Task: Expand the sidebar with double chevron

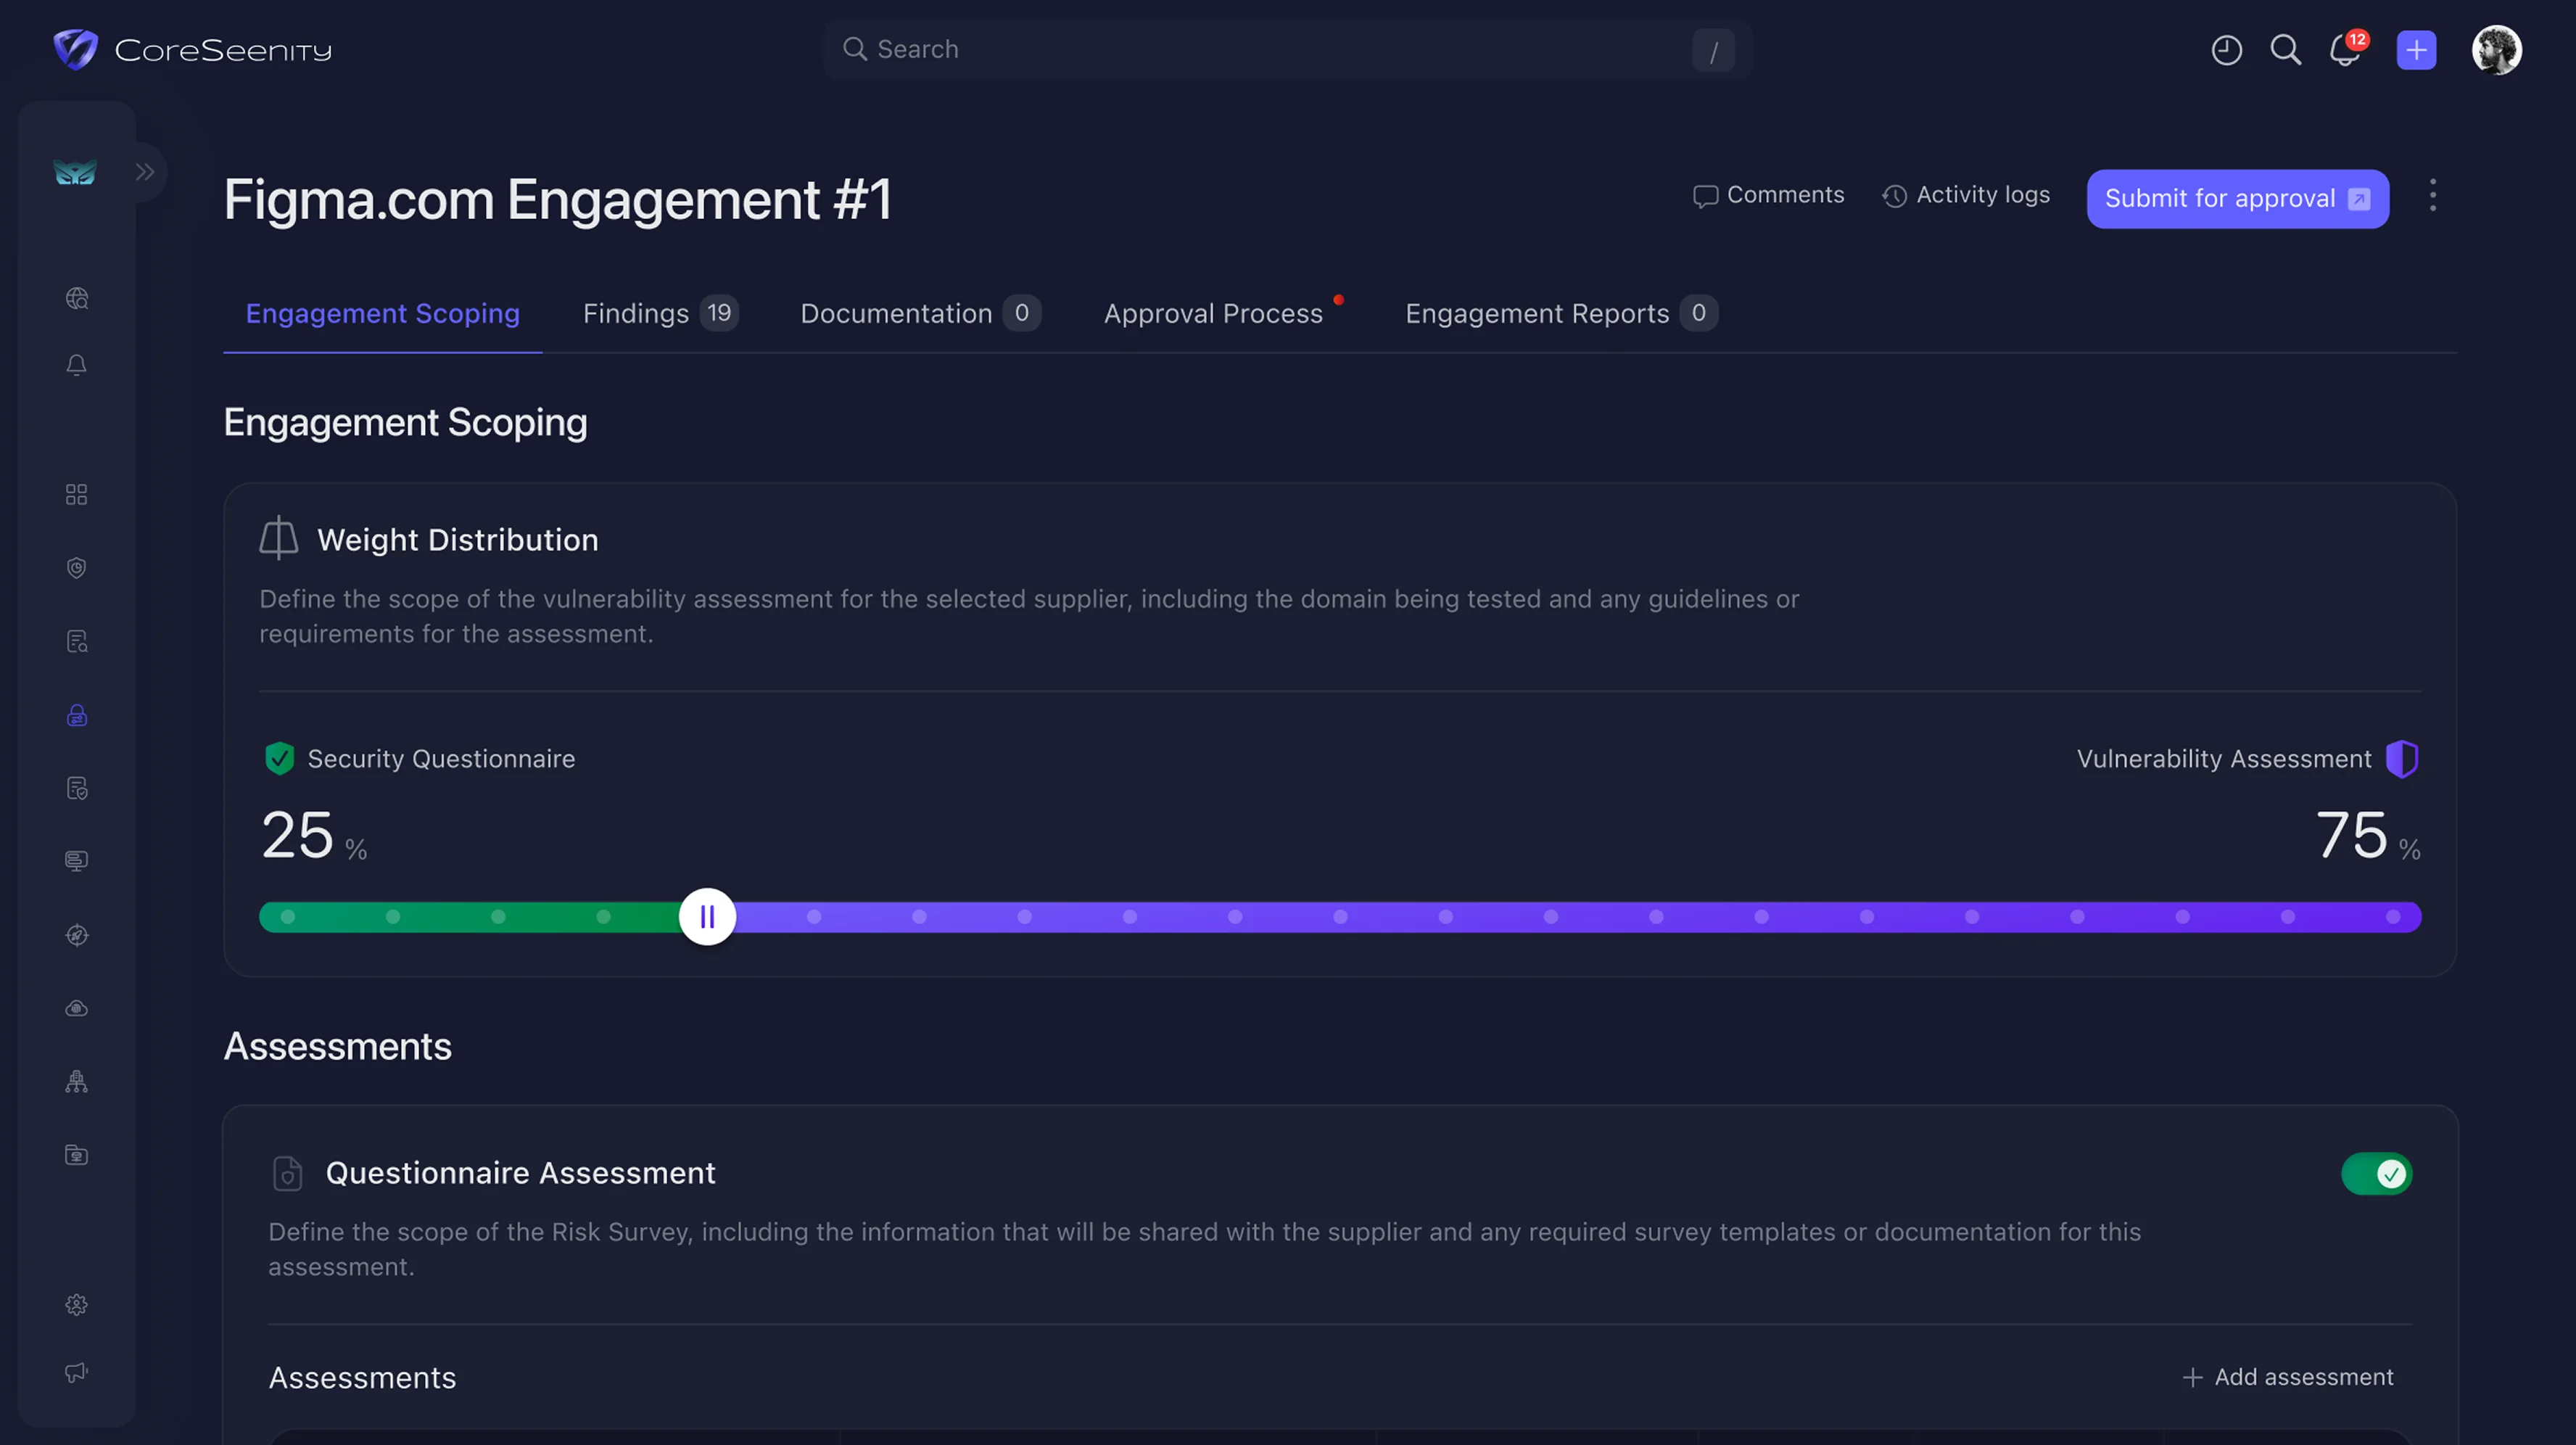Action: tap(145, 172)
